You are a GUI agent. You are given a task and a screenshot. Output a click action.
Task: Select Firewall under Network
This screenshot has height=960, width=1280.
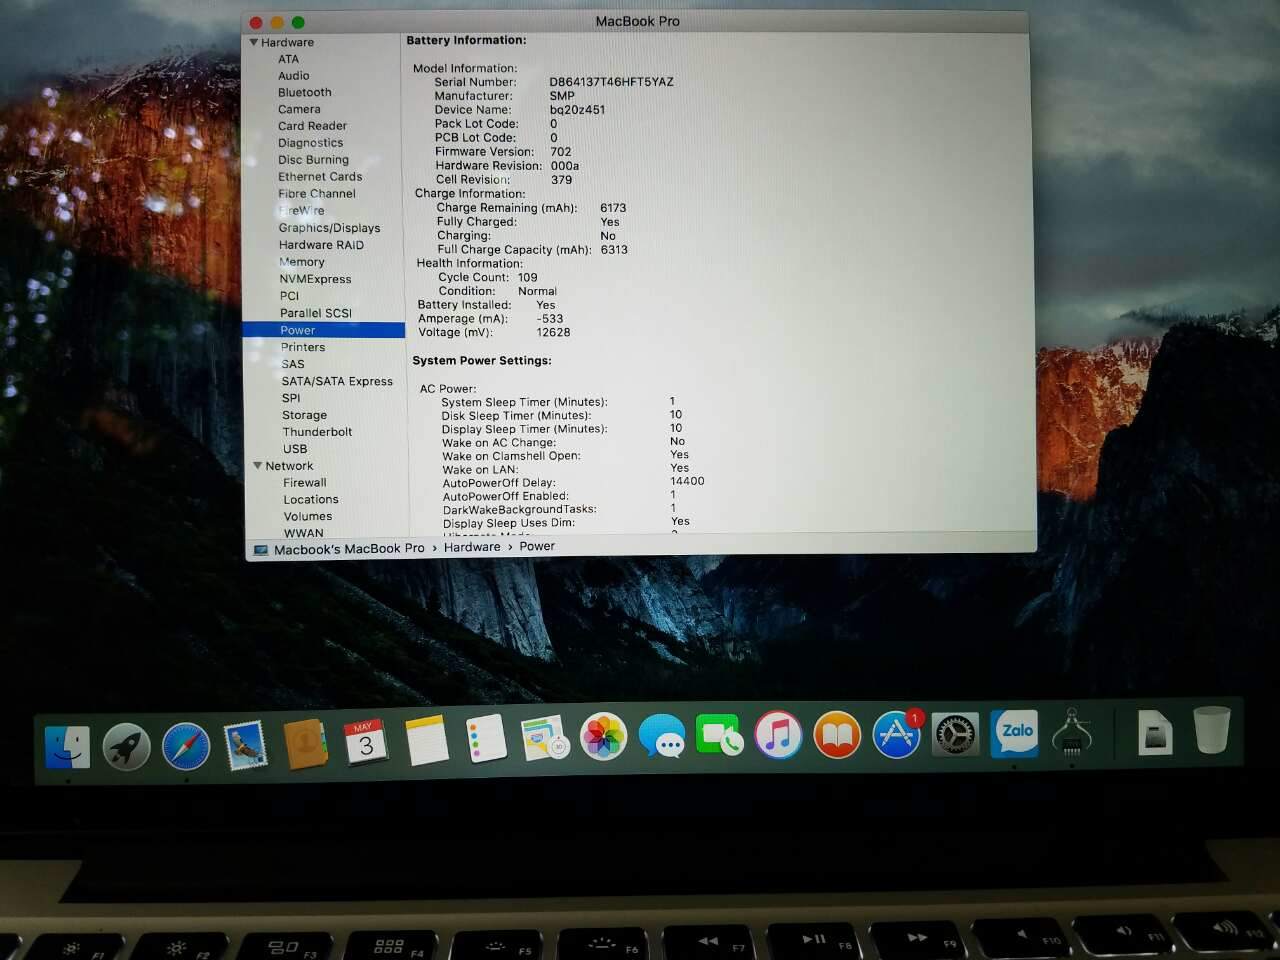[x=305, y=483]
